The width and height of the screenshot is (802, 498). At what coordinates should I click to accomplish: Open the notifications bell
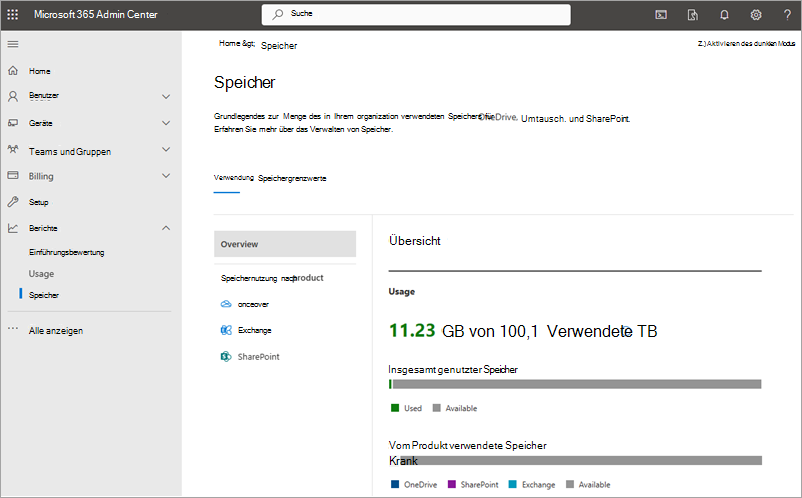(x=724, y=15)
